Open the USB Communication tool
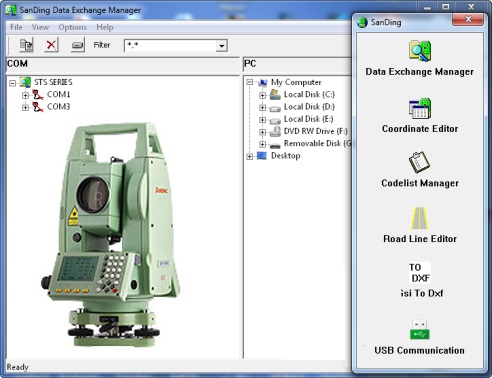The image size is (492, 378). pyautogui.click(x=420, y=330)
